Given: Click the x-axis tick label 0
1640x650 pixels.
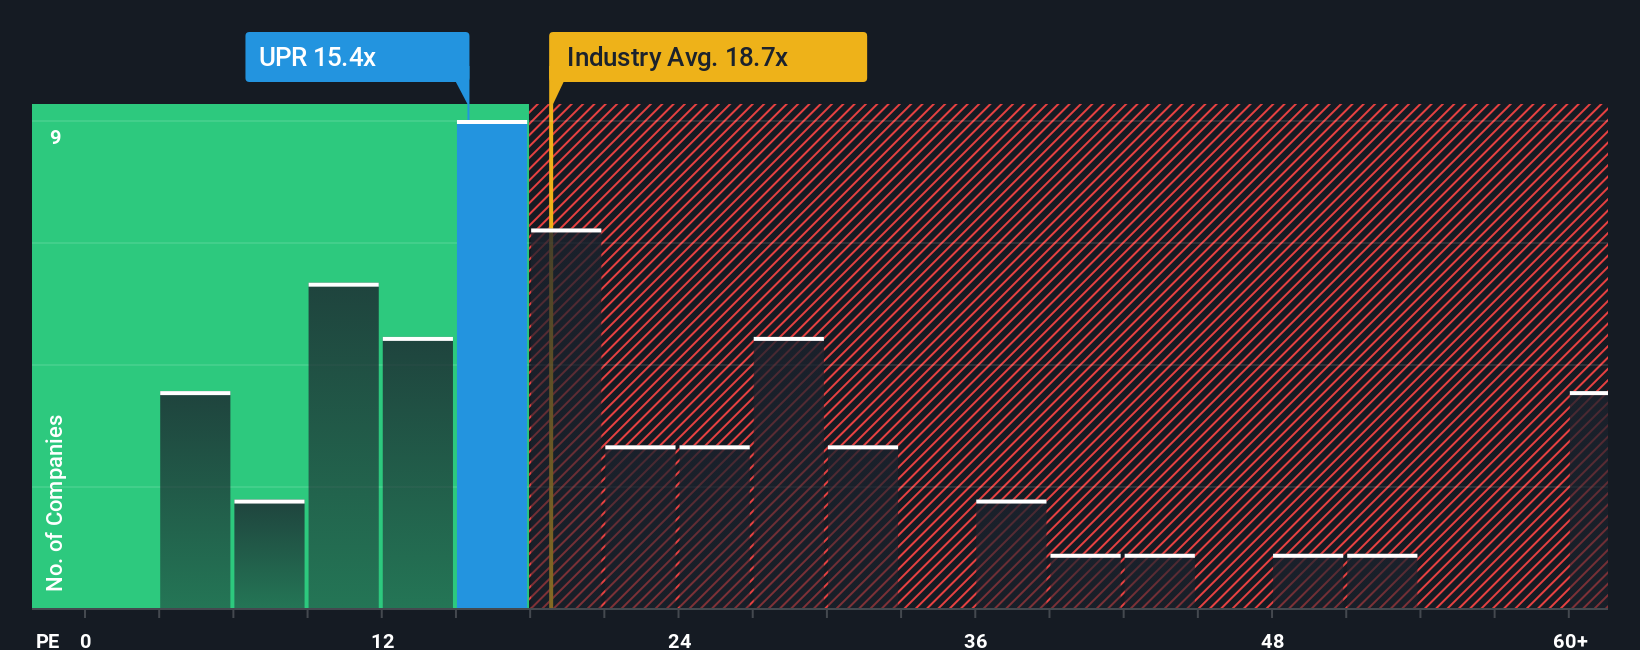Looking at the screenshot, I should coord(86,640).
